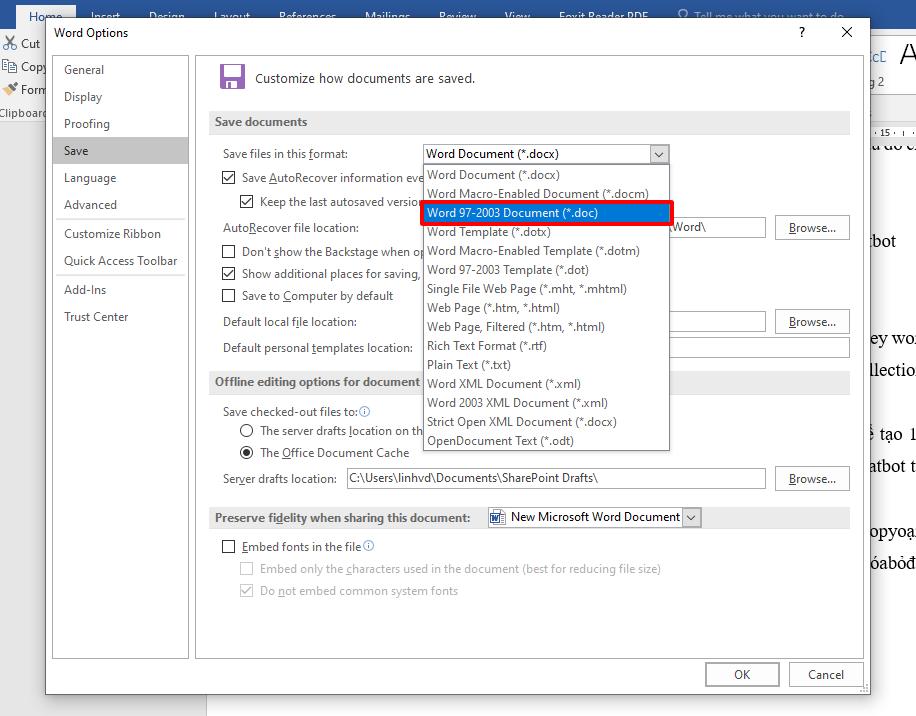Choose Web Page, Filtered option

(546, 326)
